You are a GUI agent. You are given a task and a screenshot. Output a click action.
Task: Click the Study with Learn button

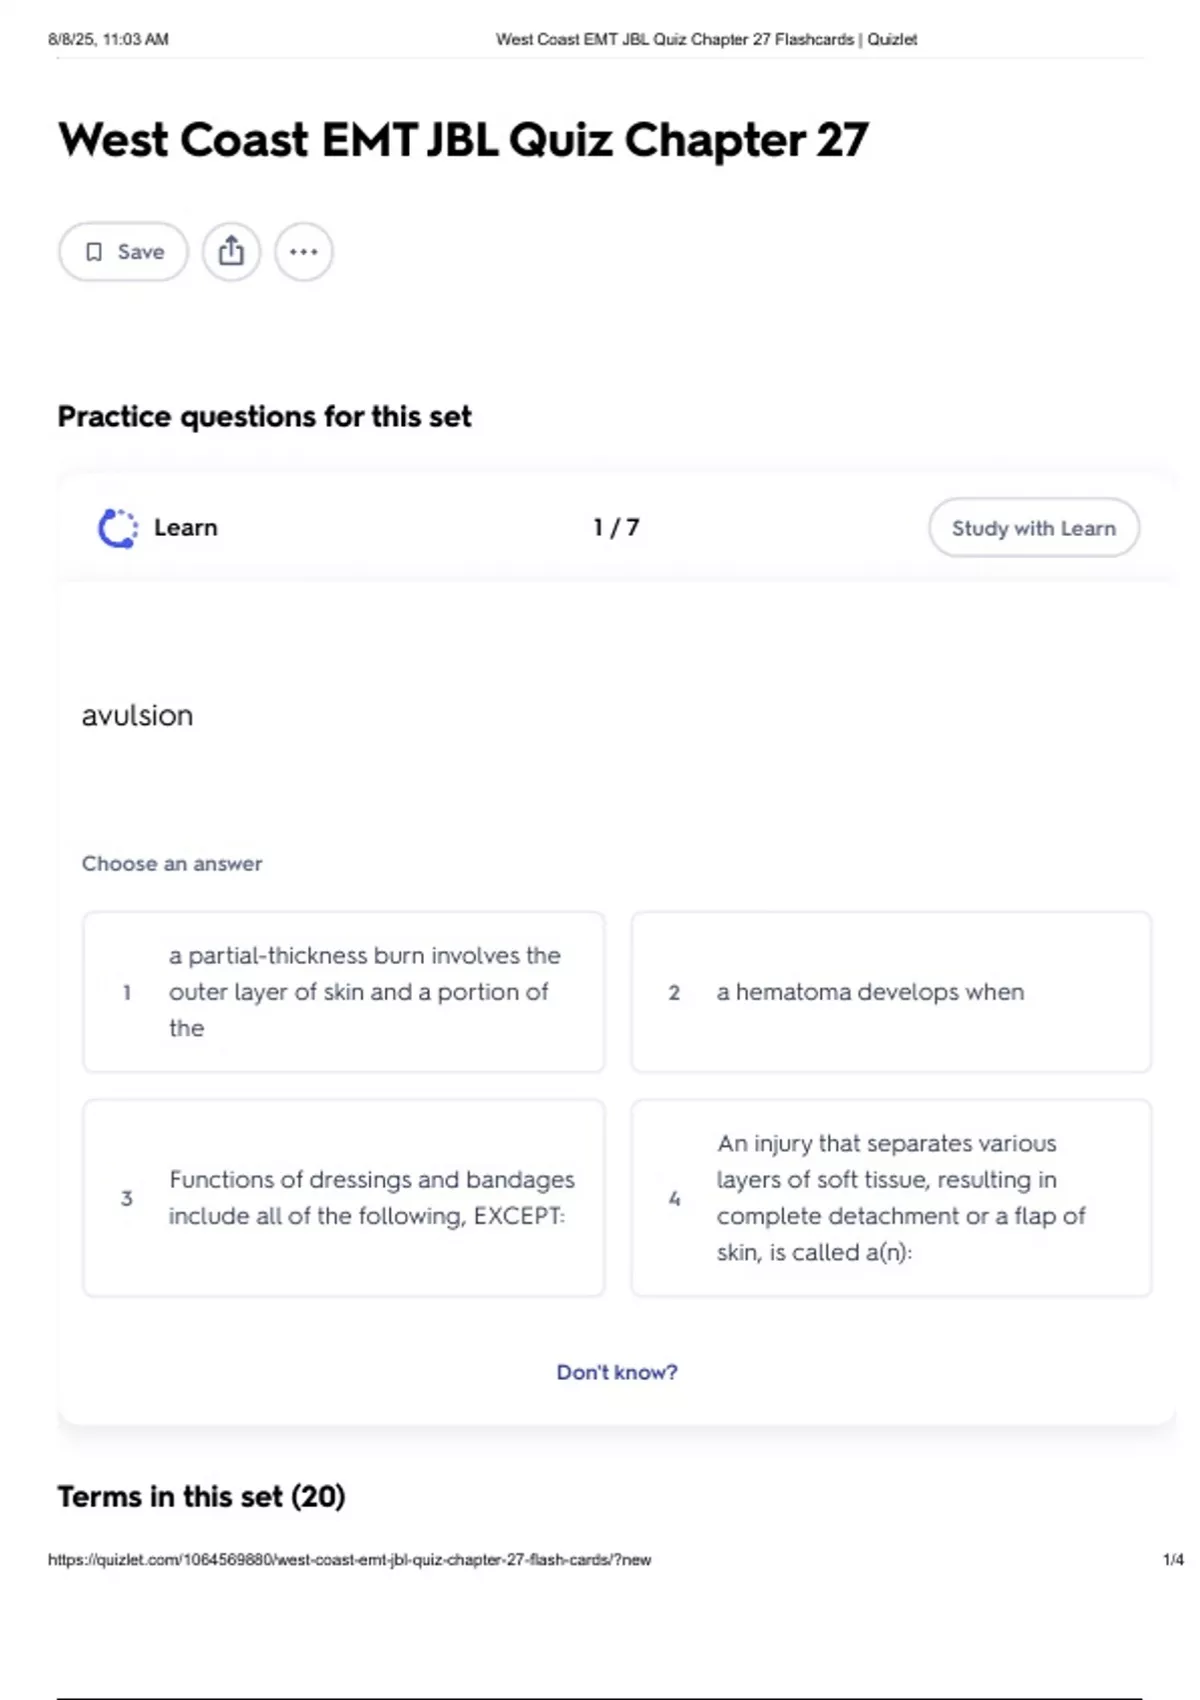click(x=1033, y=528)
